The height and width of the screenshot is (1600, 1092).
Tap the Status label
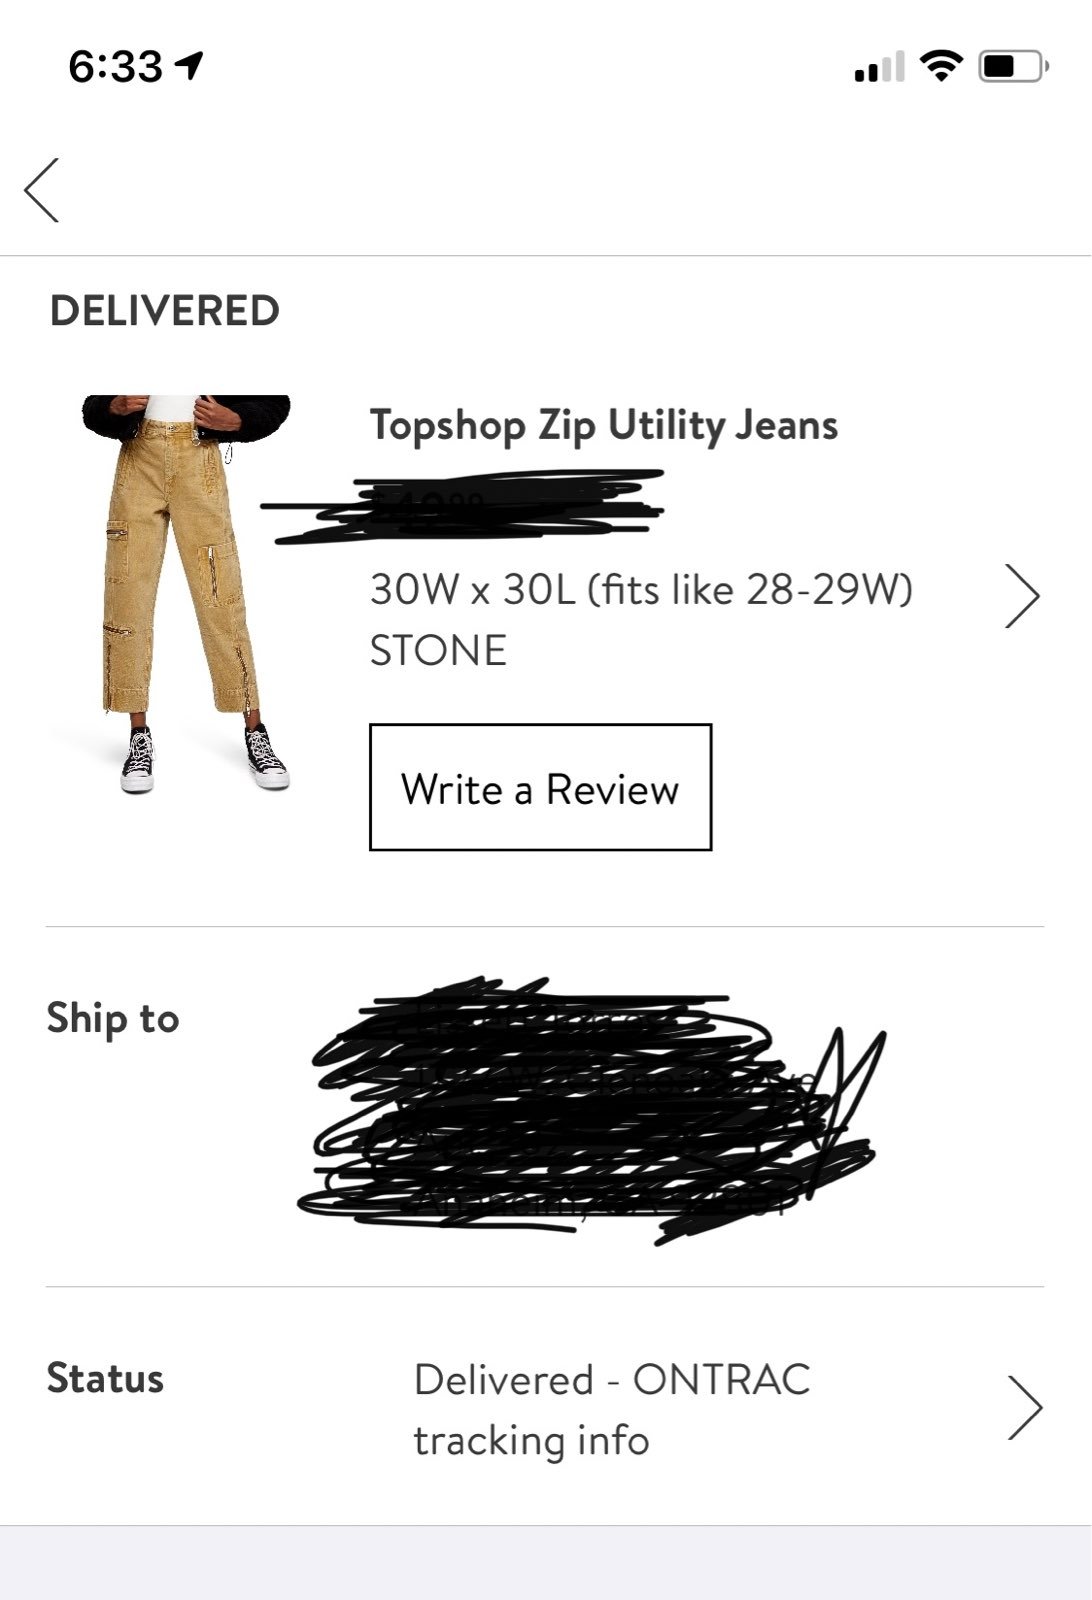coord(105,1378)
